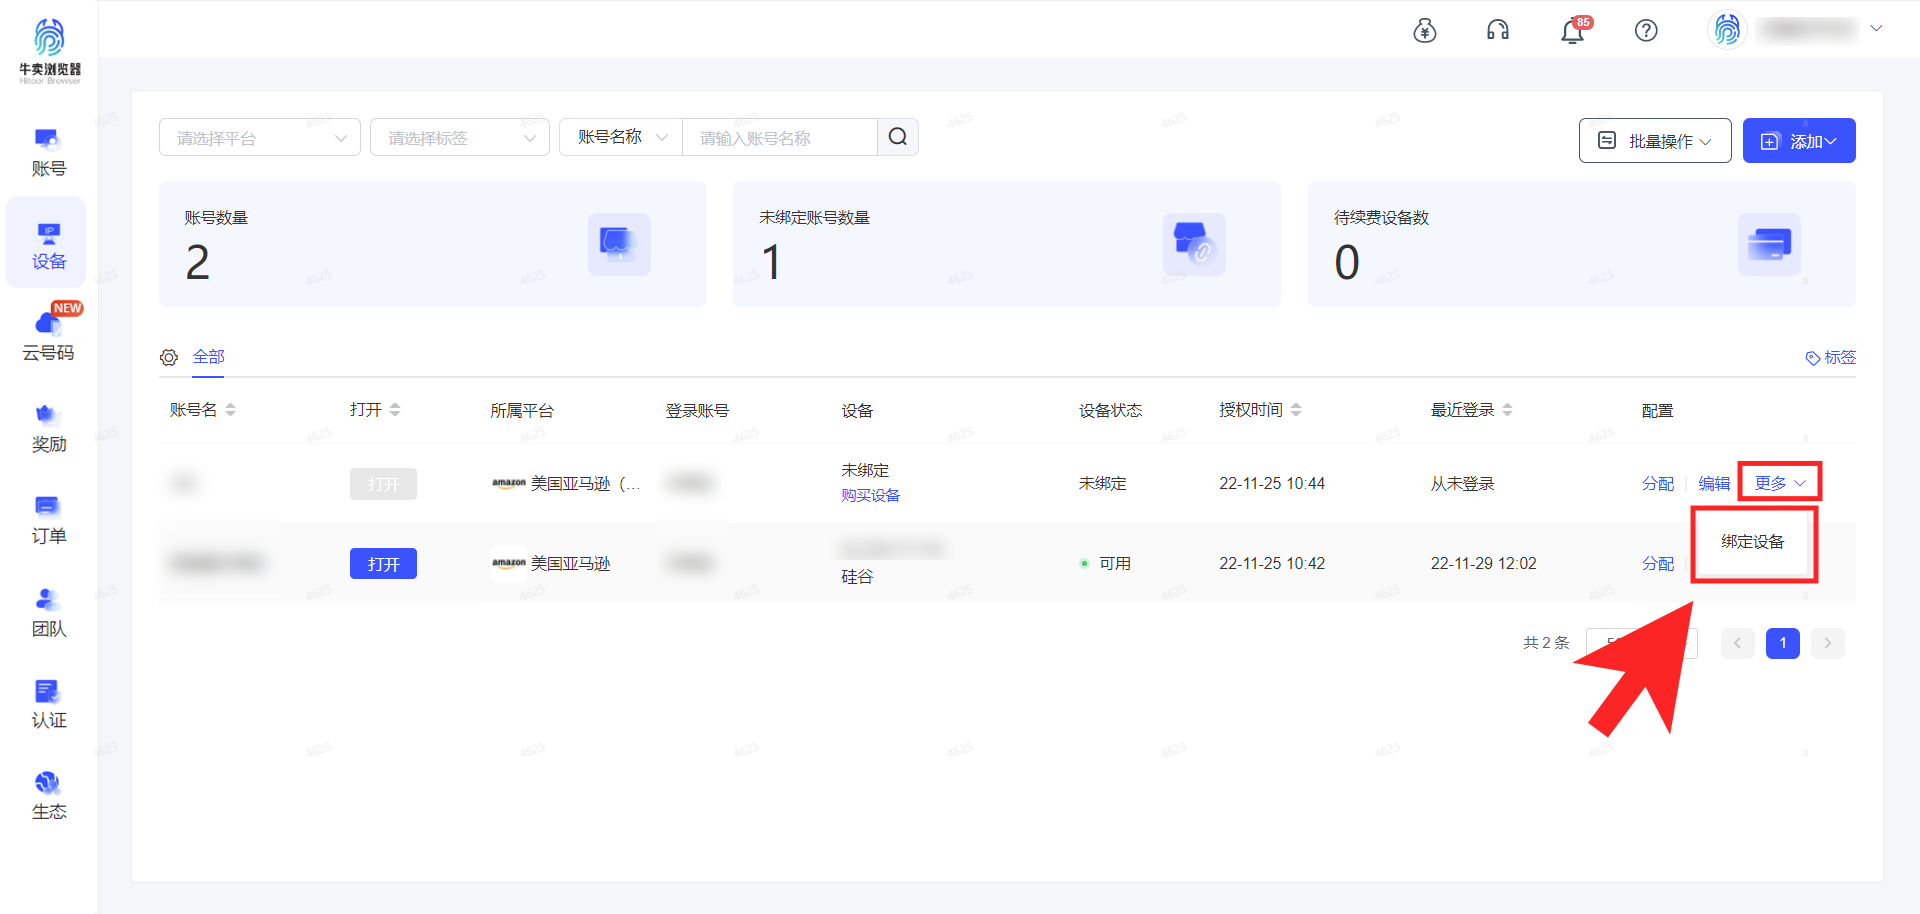Switch to the 全部 tab
This screenshot has height=914, width=1920.
[208, 357]
